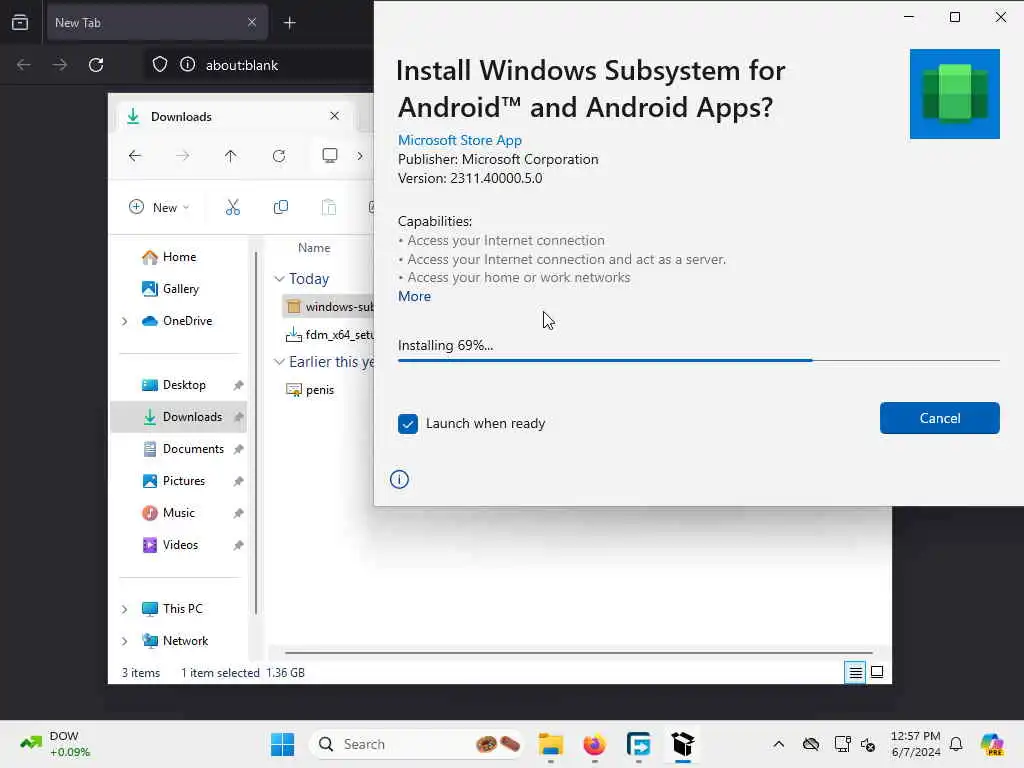This screenshot has height=768, width=1024.
Task: Expand OneDrive in the navigation pane
Action: click(x=125, y=321)
